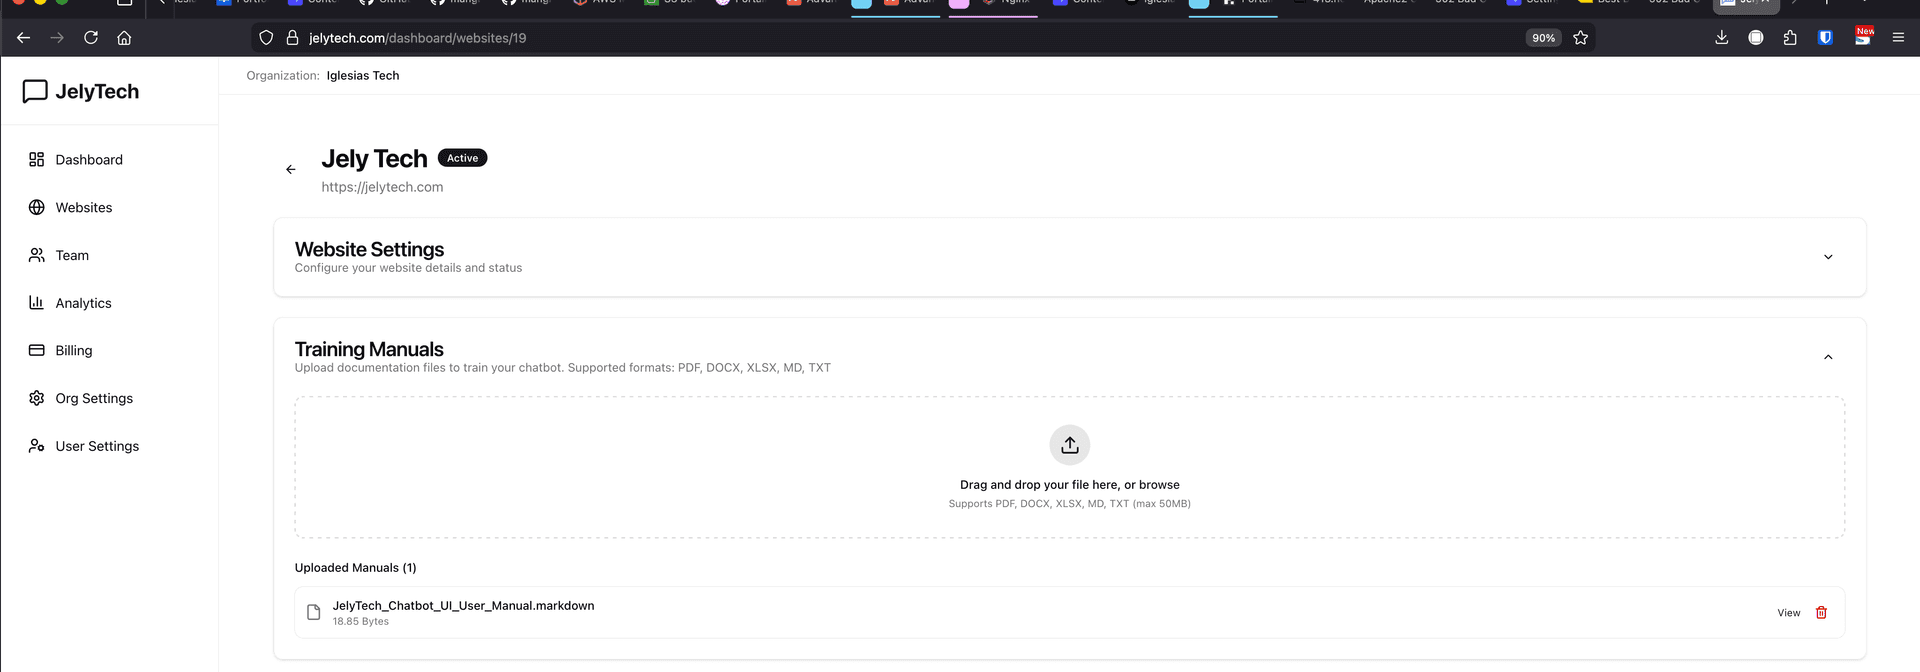Click the Bitwarden shield extension icon
This screenshot has height=672, width=1920.
click(1825, 38)
